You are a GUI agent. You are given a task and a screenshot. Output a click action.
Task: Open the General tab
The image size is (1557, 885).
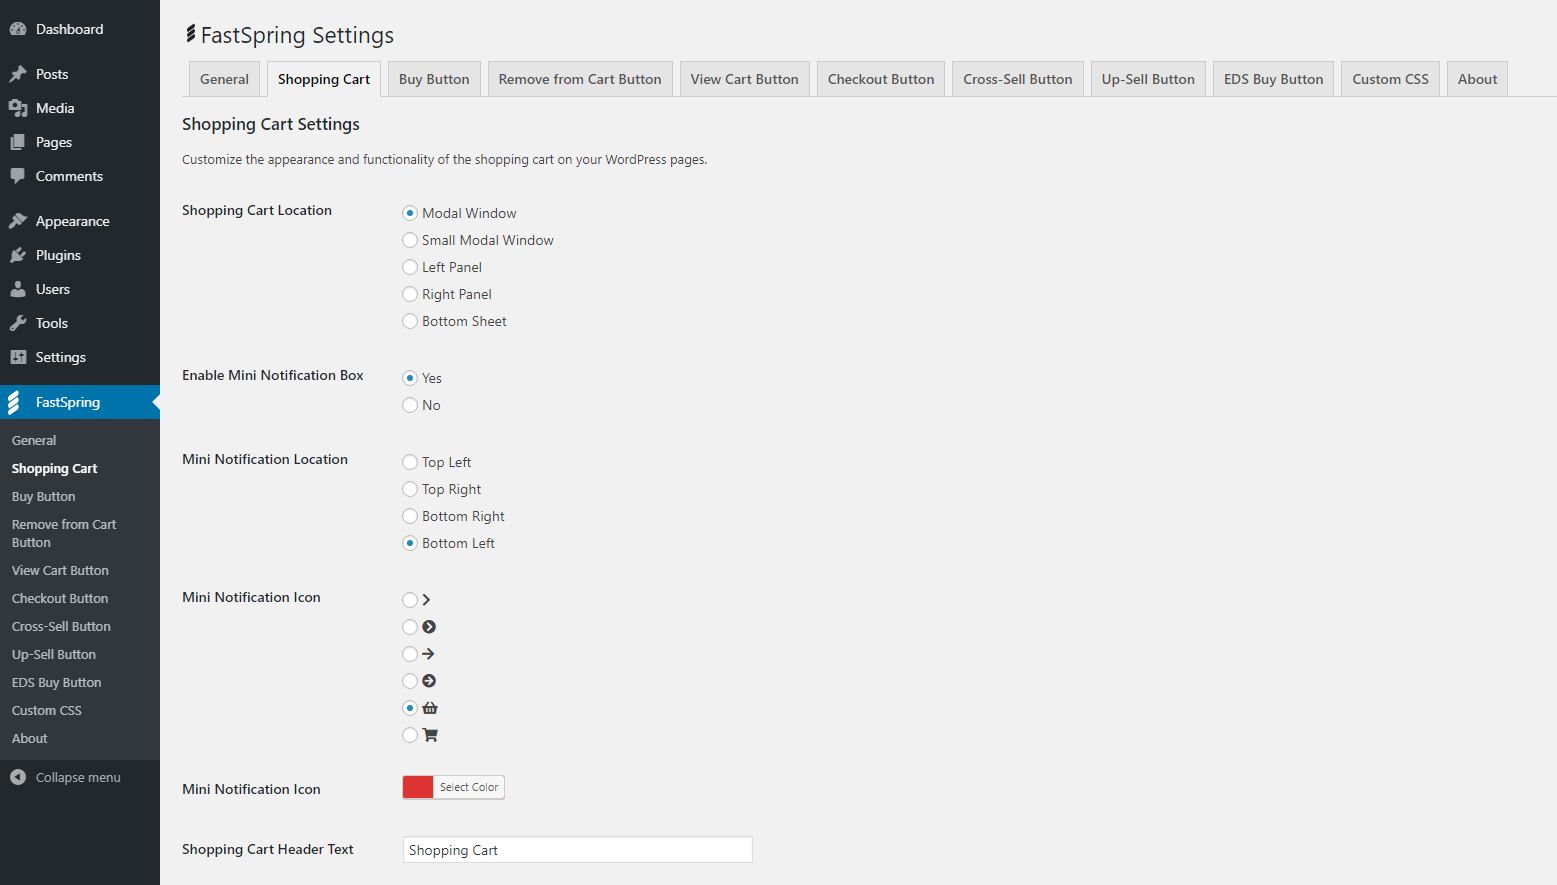click(x=224, y=79)
